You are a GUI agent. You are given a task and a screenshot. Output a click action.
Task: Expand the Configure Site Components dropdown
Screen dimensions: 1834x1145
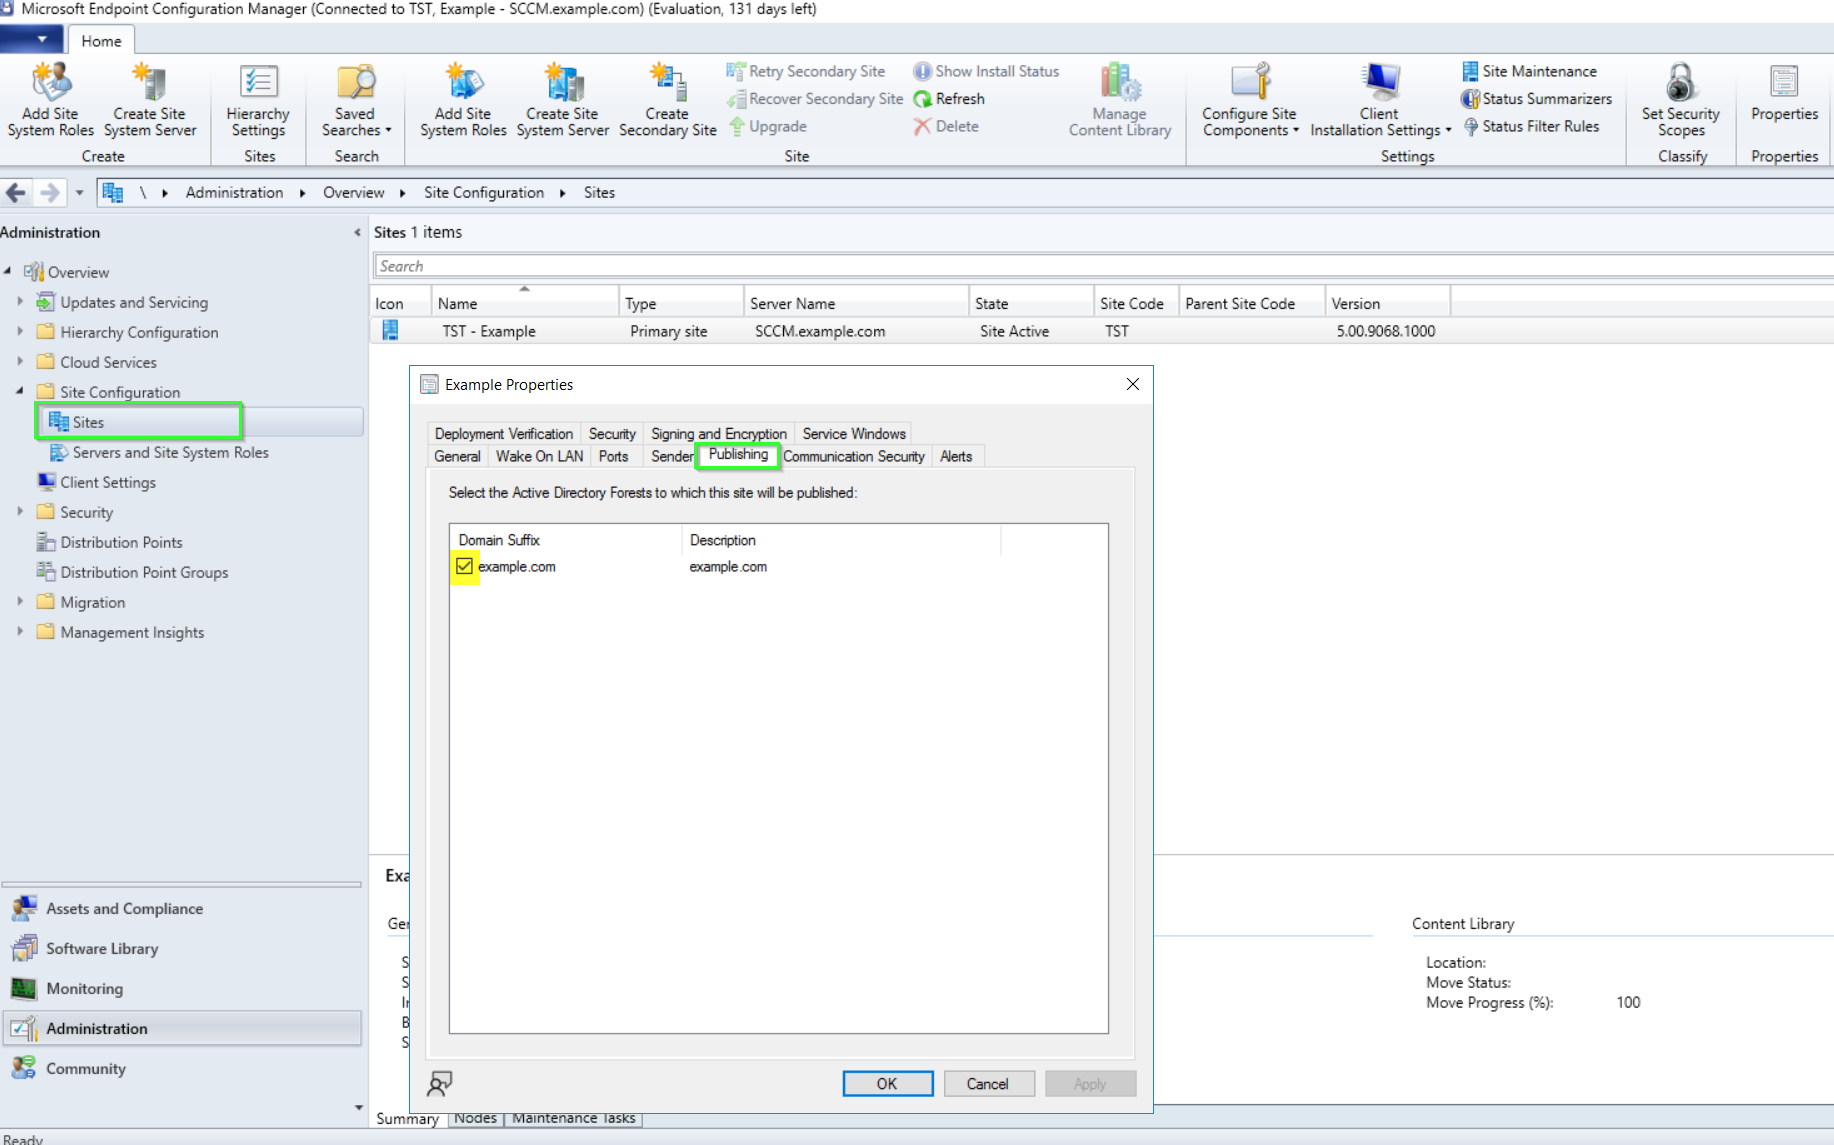click(1250, 121)
